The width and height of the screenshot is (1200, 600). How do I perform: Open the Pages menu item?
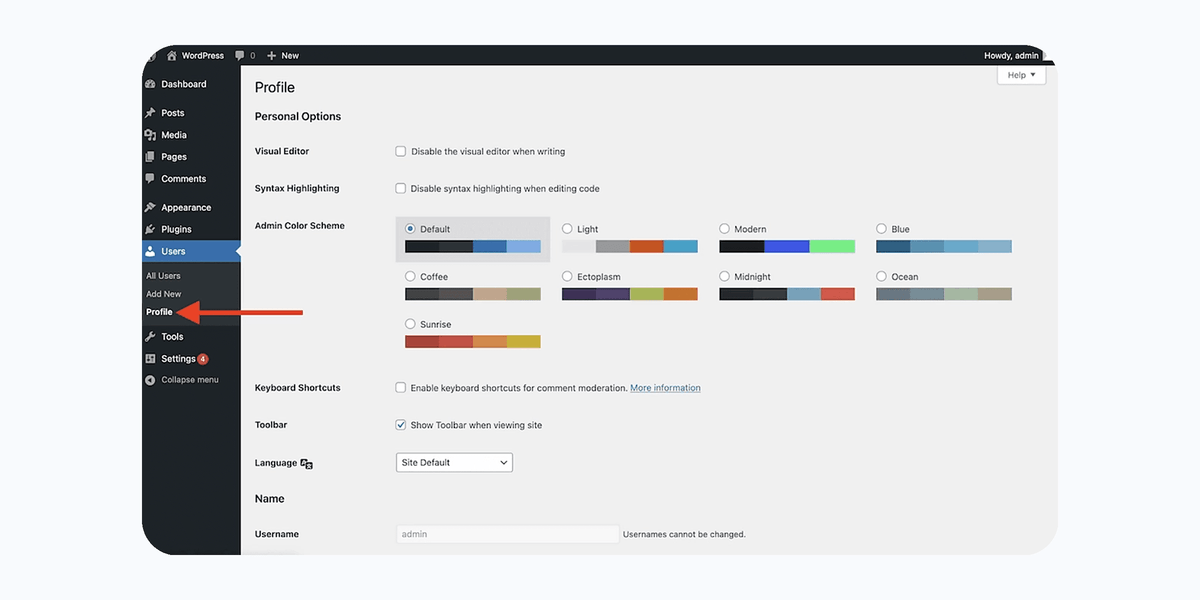point(174,157)
